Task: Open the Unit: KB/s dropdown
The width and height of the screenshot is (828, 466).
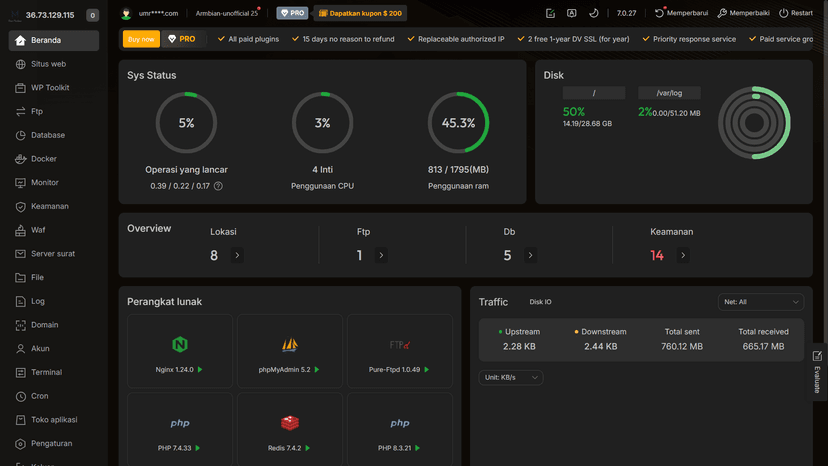Action: (511, 377)
